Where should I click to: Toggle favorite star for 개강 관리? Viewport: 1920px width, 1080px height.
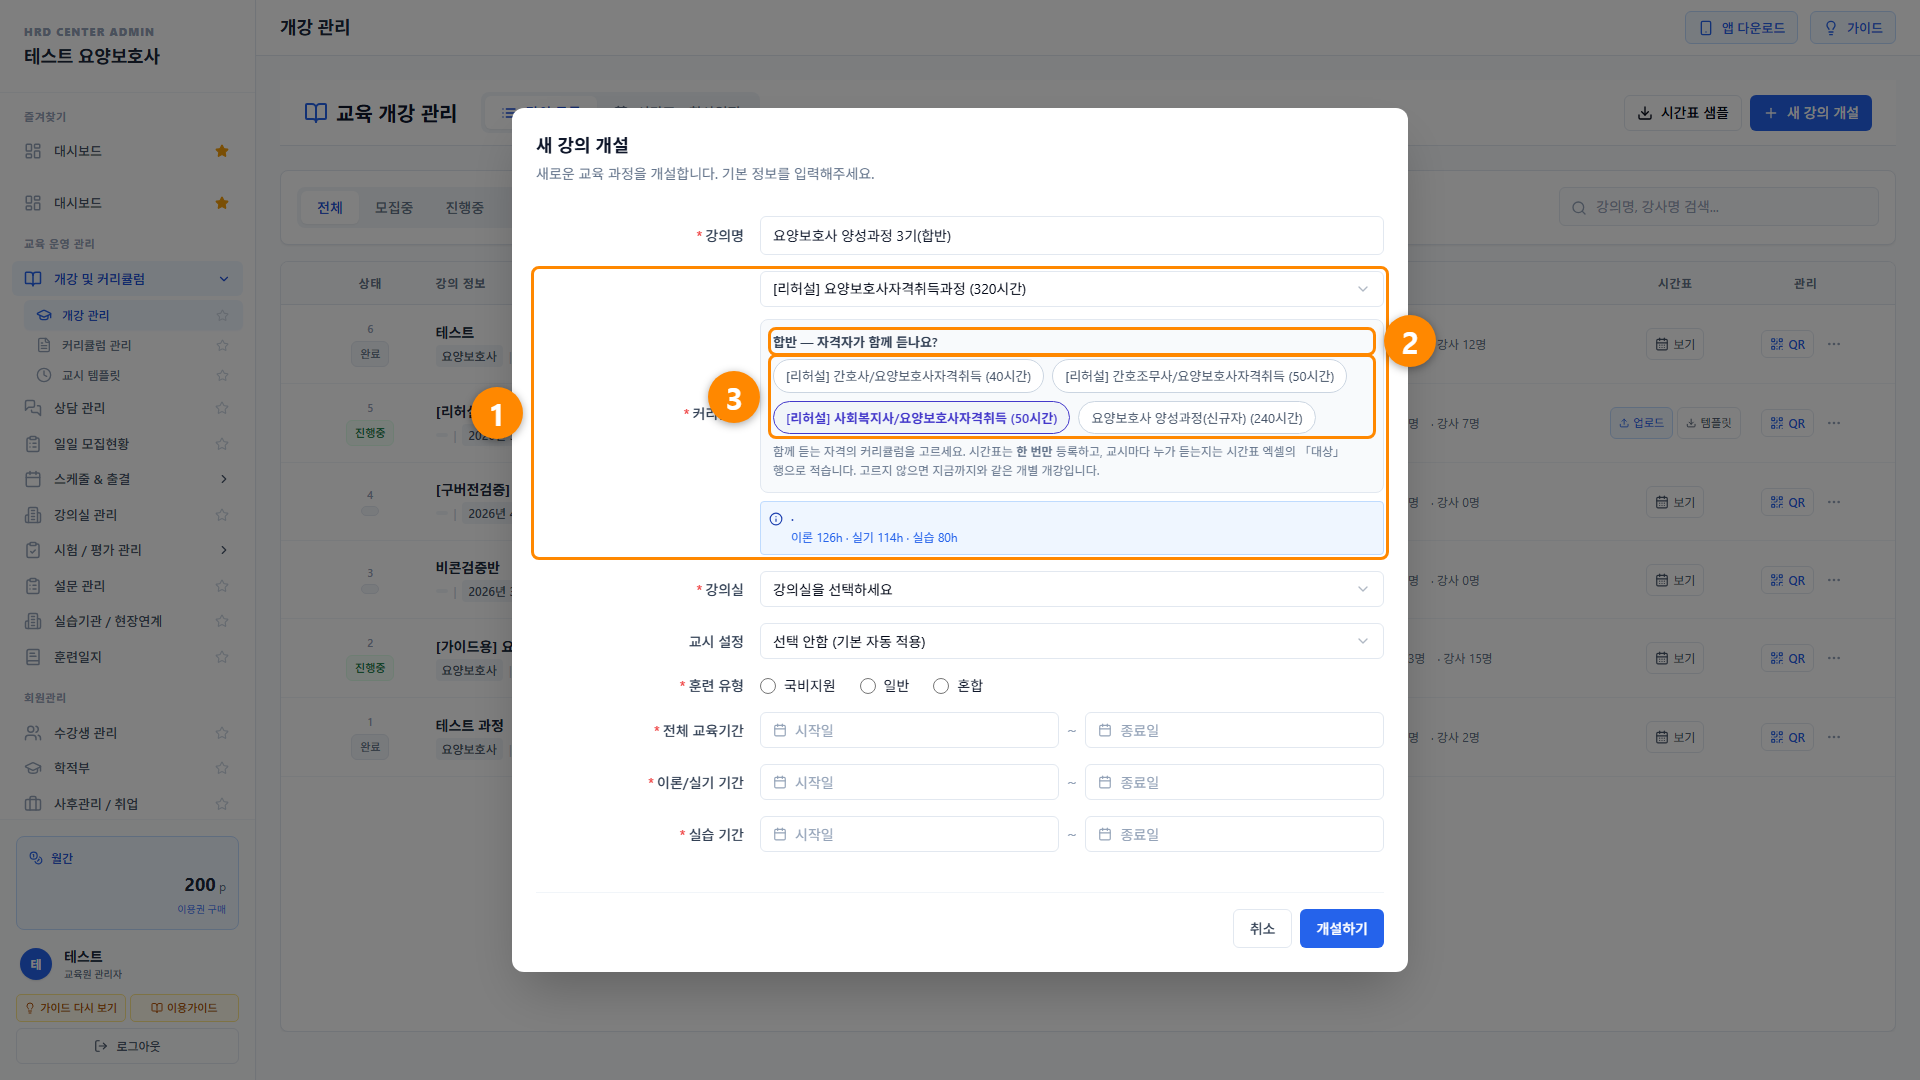(222, 315)
